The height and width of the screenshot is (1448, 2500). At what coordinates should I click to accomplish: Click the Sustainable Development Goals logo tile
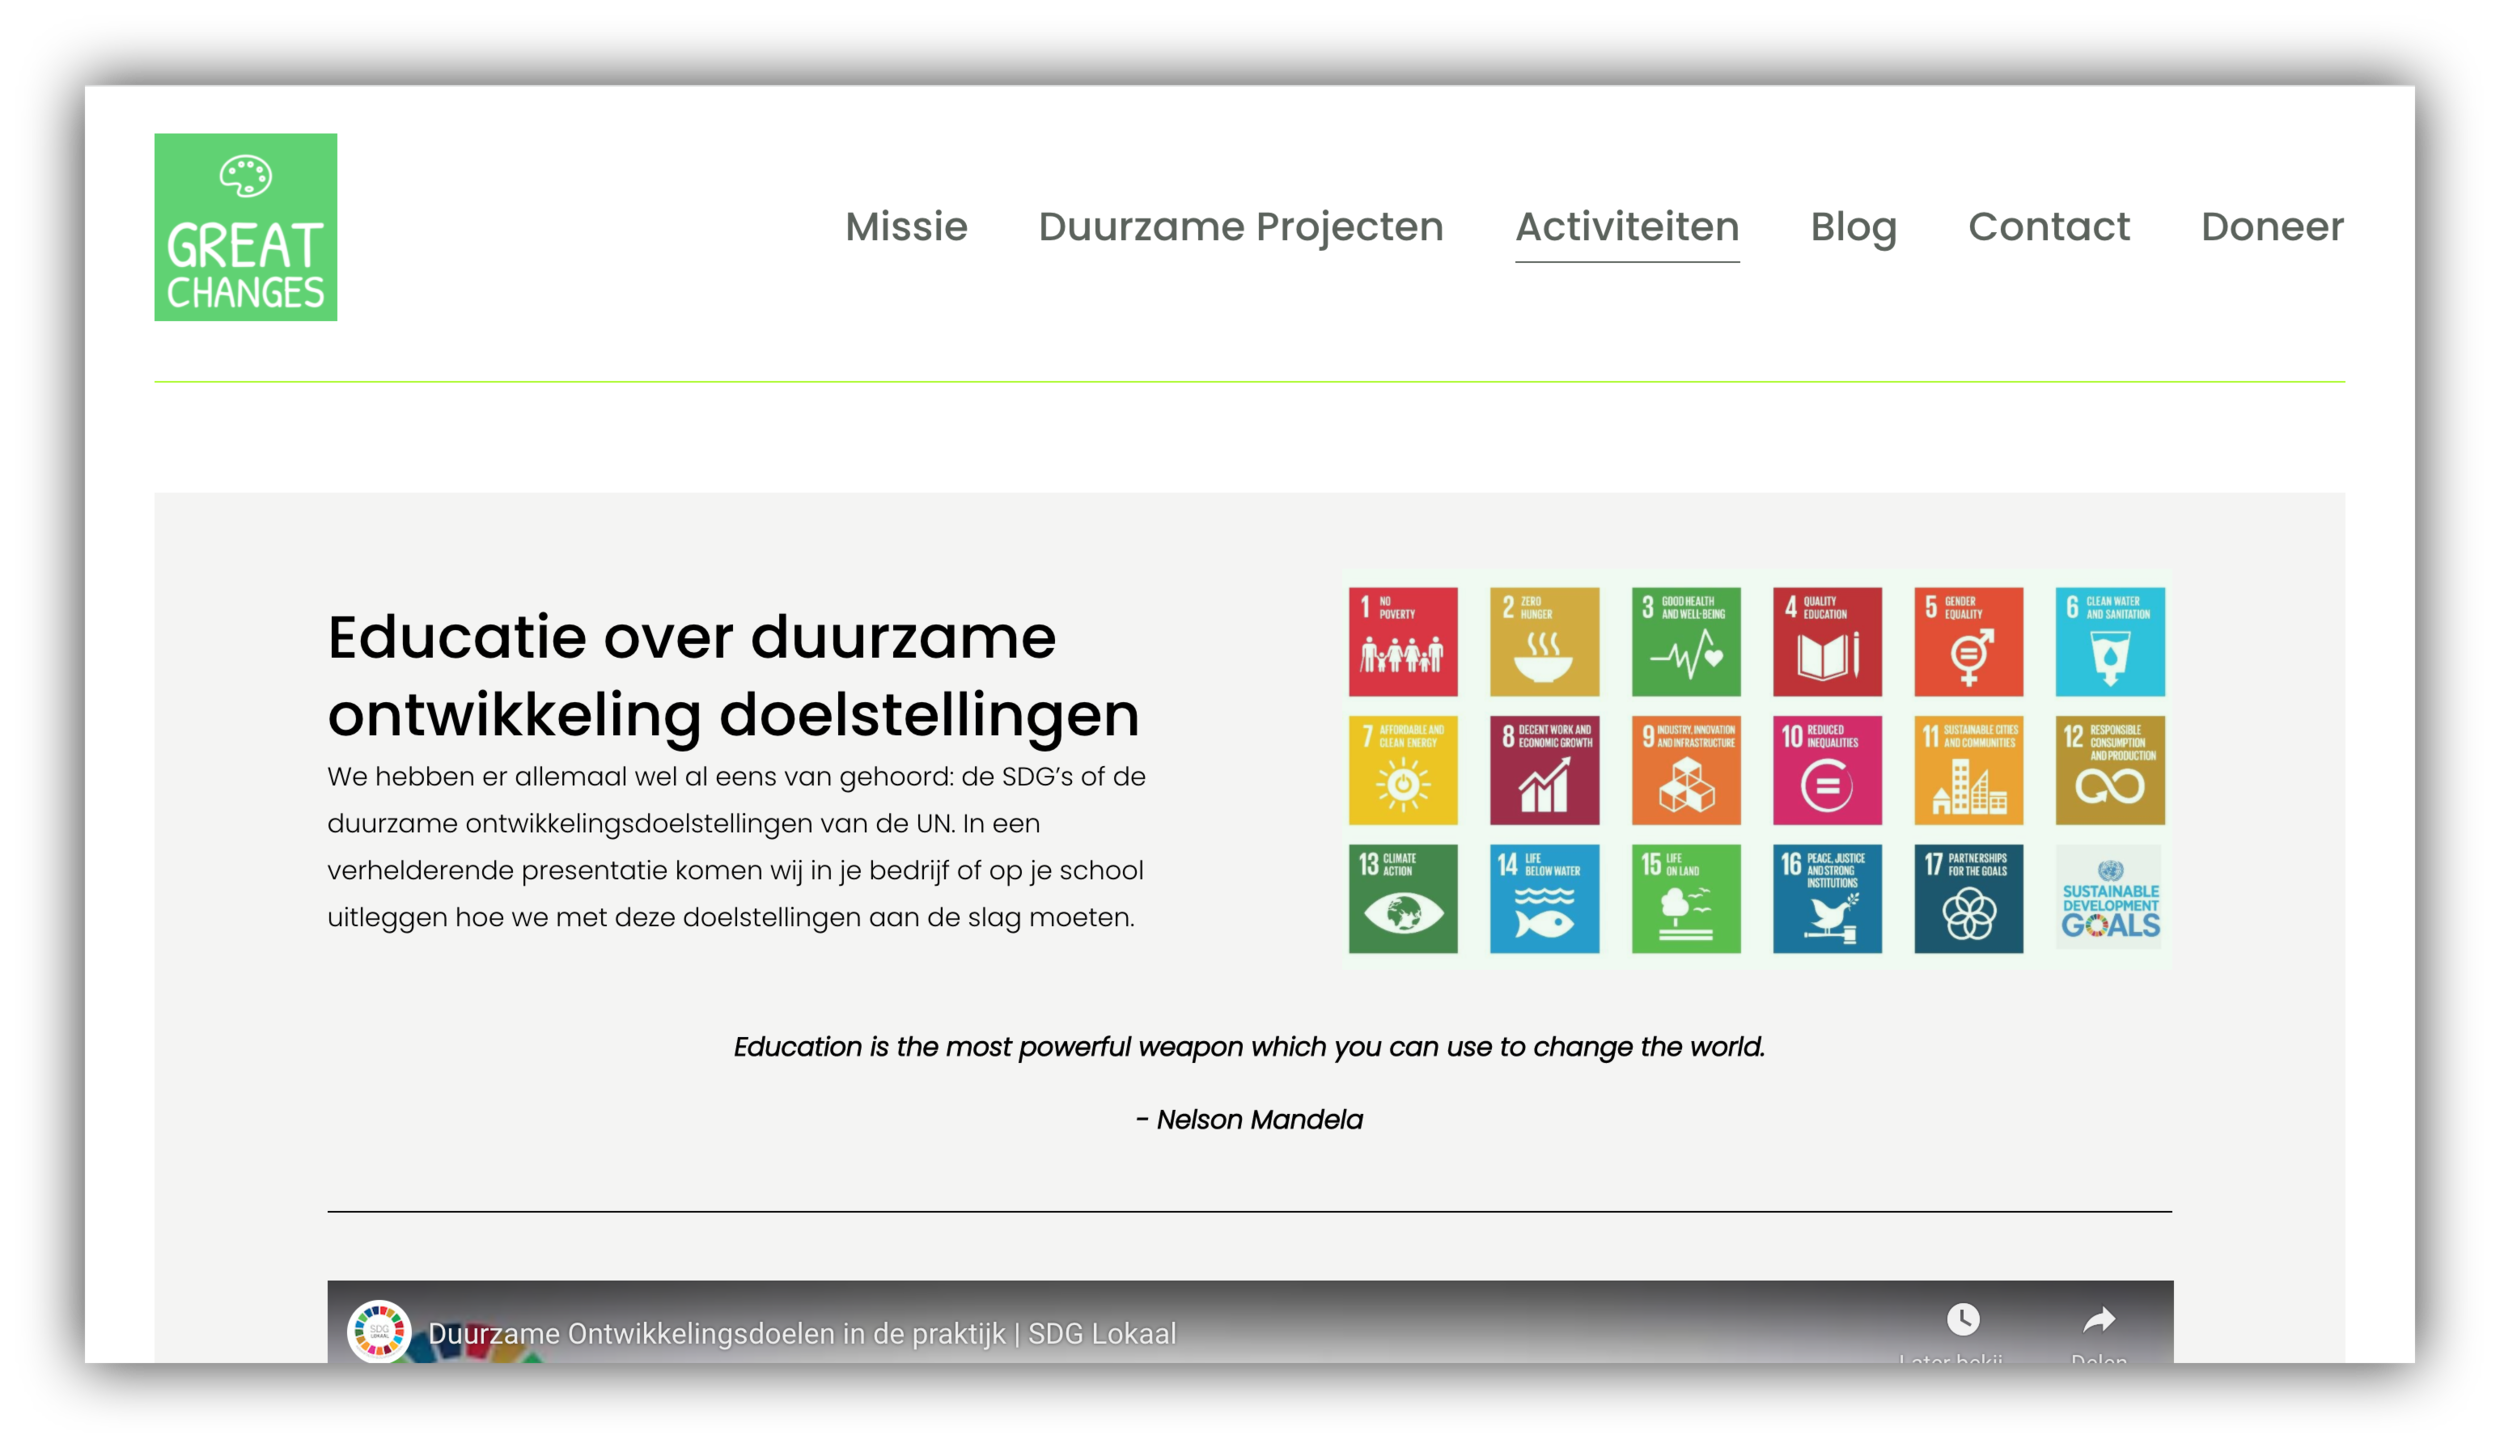point(2109,898)
